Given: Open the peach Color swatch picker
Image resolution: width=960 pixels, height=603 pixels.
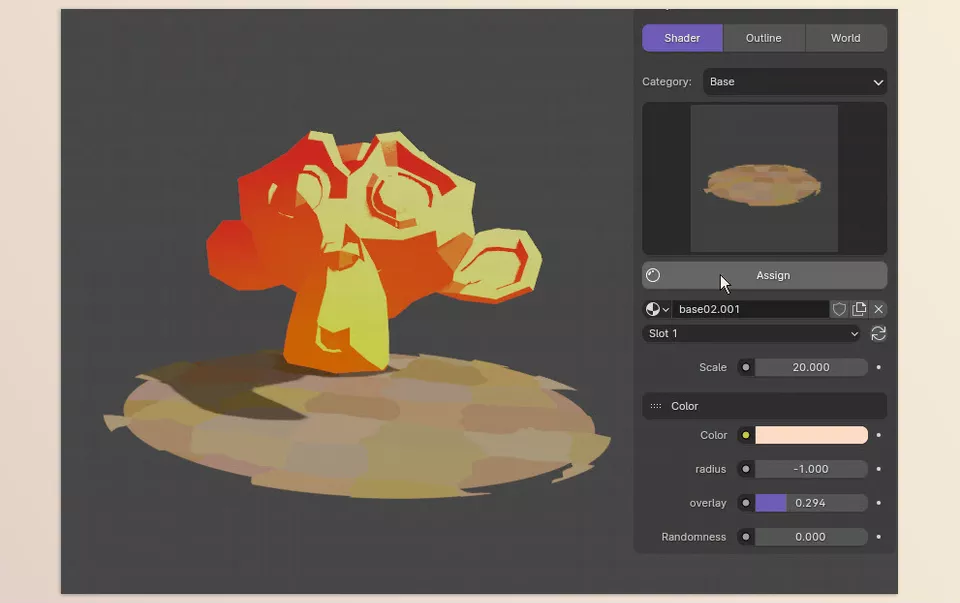Looking at the screenshot, I should 812,435.
